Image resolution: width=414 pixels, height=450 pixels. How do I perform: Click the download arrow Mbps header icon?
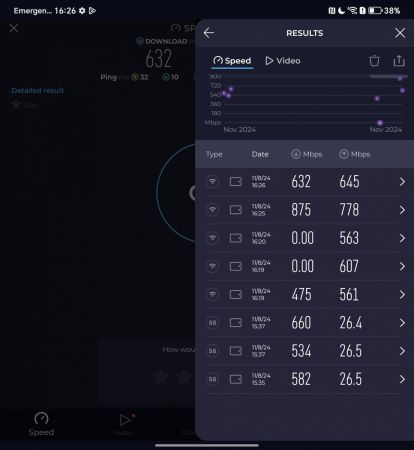[296, 154]
